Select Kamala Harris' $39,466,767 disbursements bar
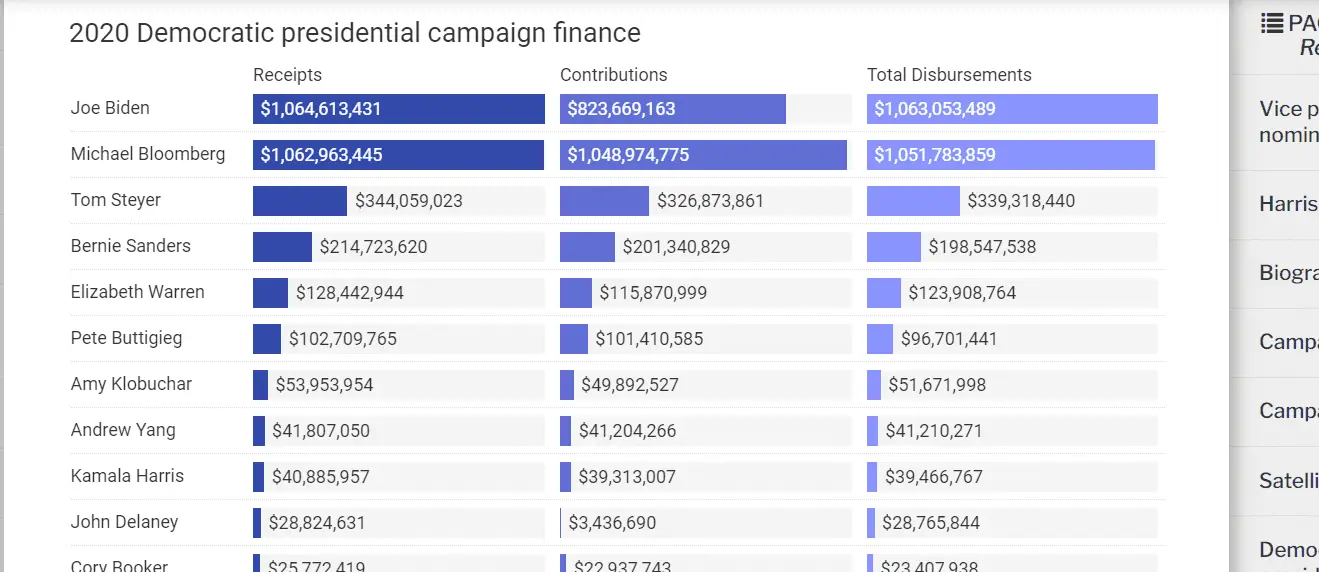Viewport: 1319px width, 572px height. (872, 477)
